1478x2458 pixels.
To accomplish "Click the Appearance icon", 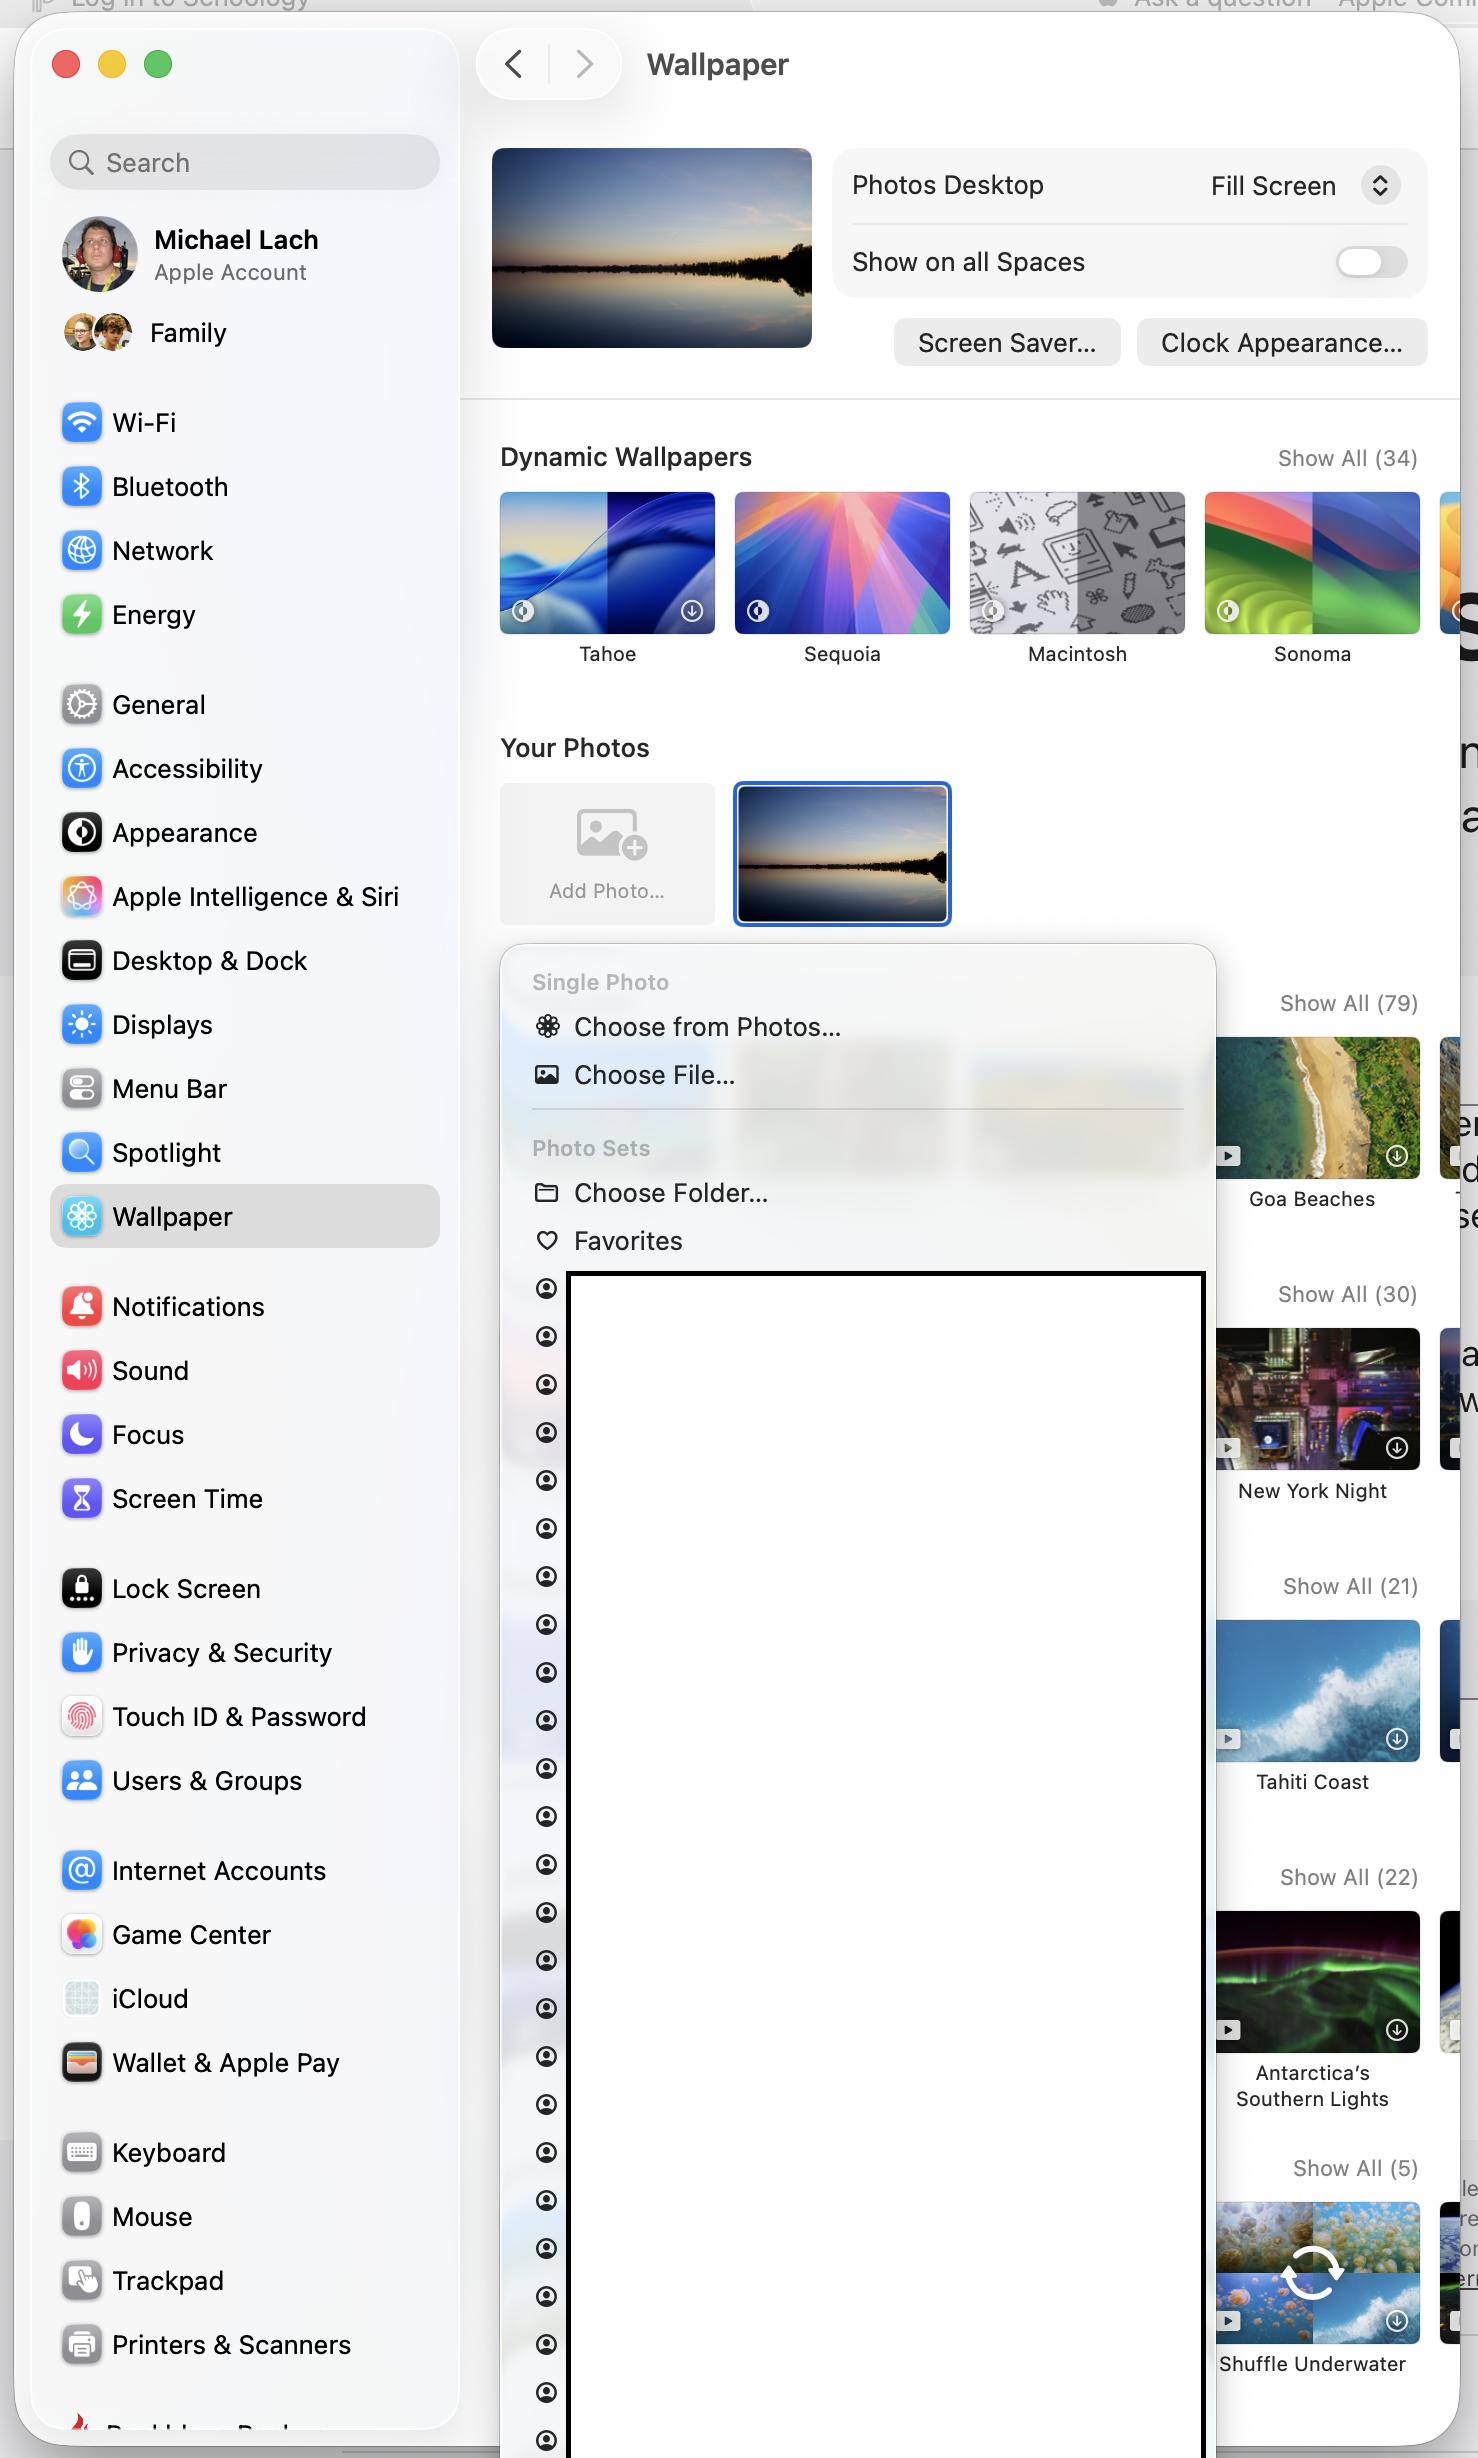I will point(82,833).
